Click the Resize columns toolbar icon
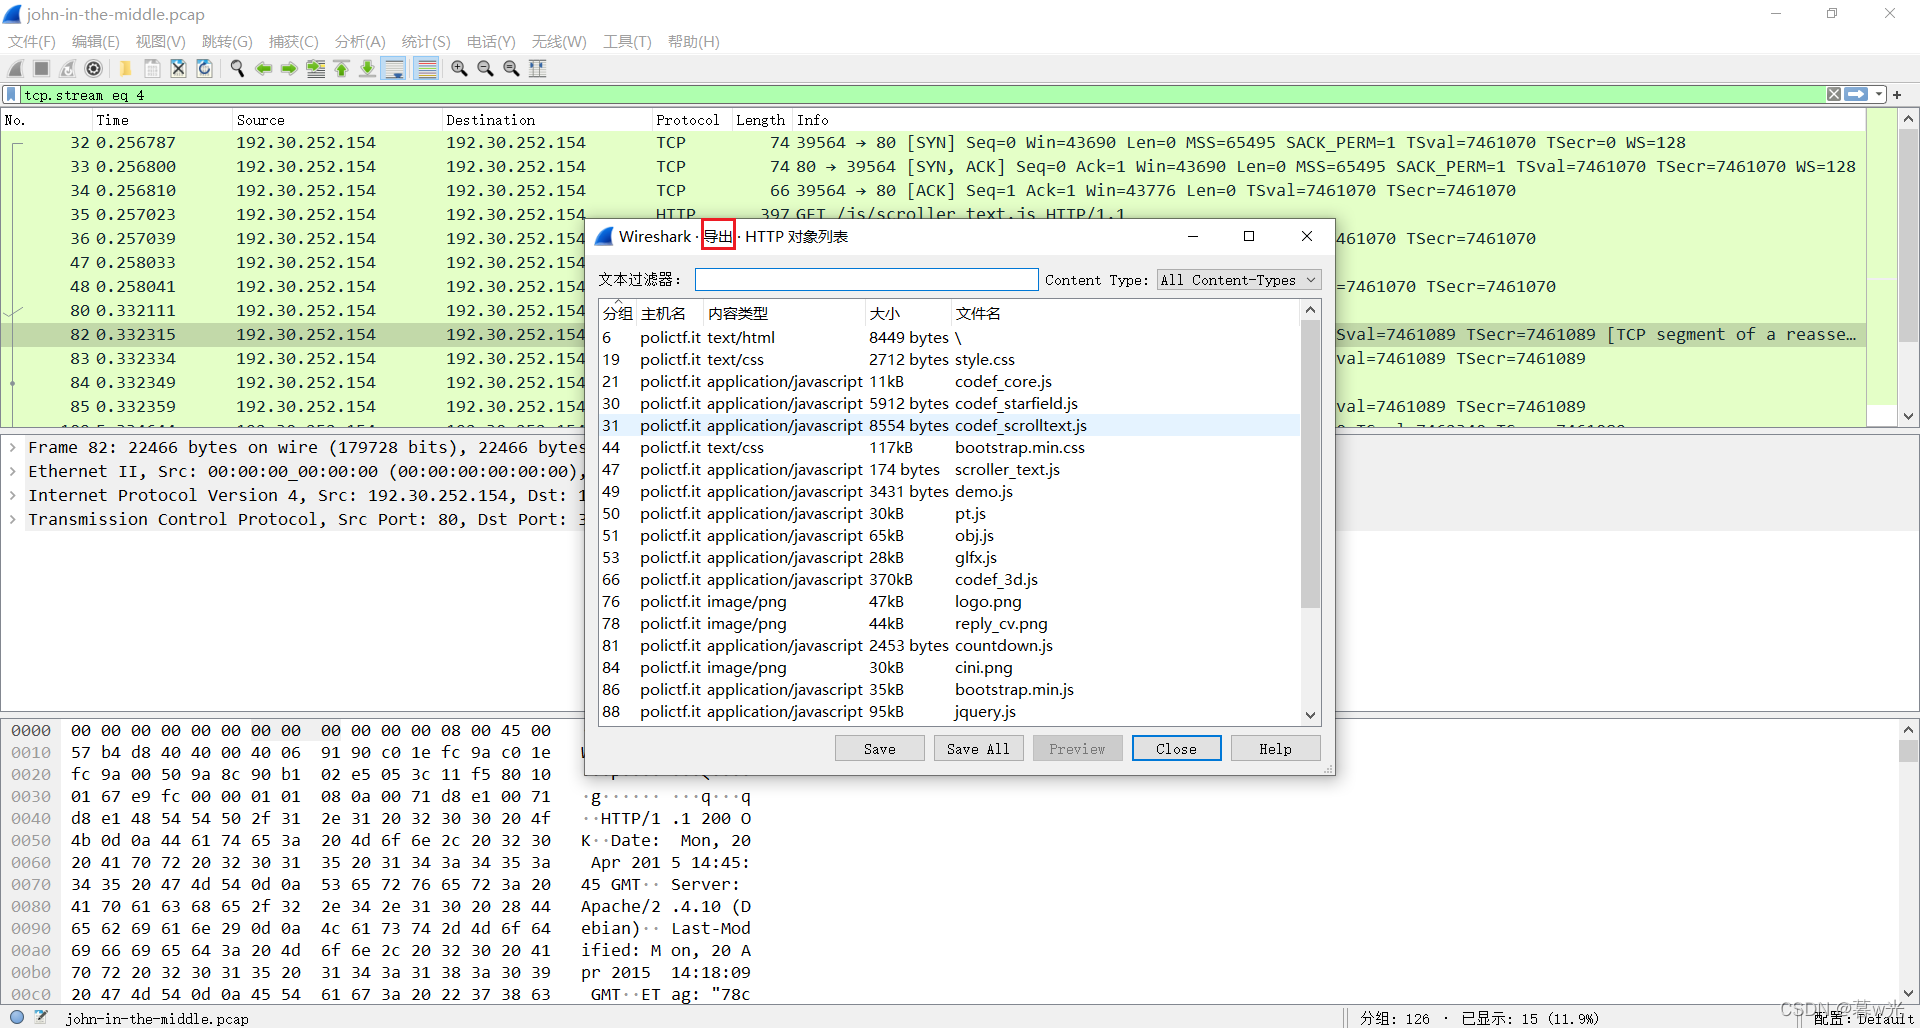The image size is (1920, 1028). point(537,68)
